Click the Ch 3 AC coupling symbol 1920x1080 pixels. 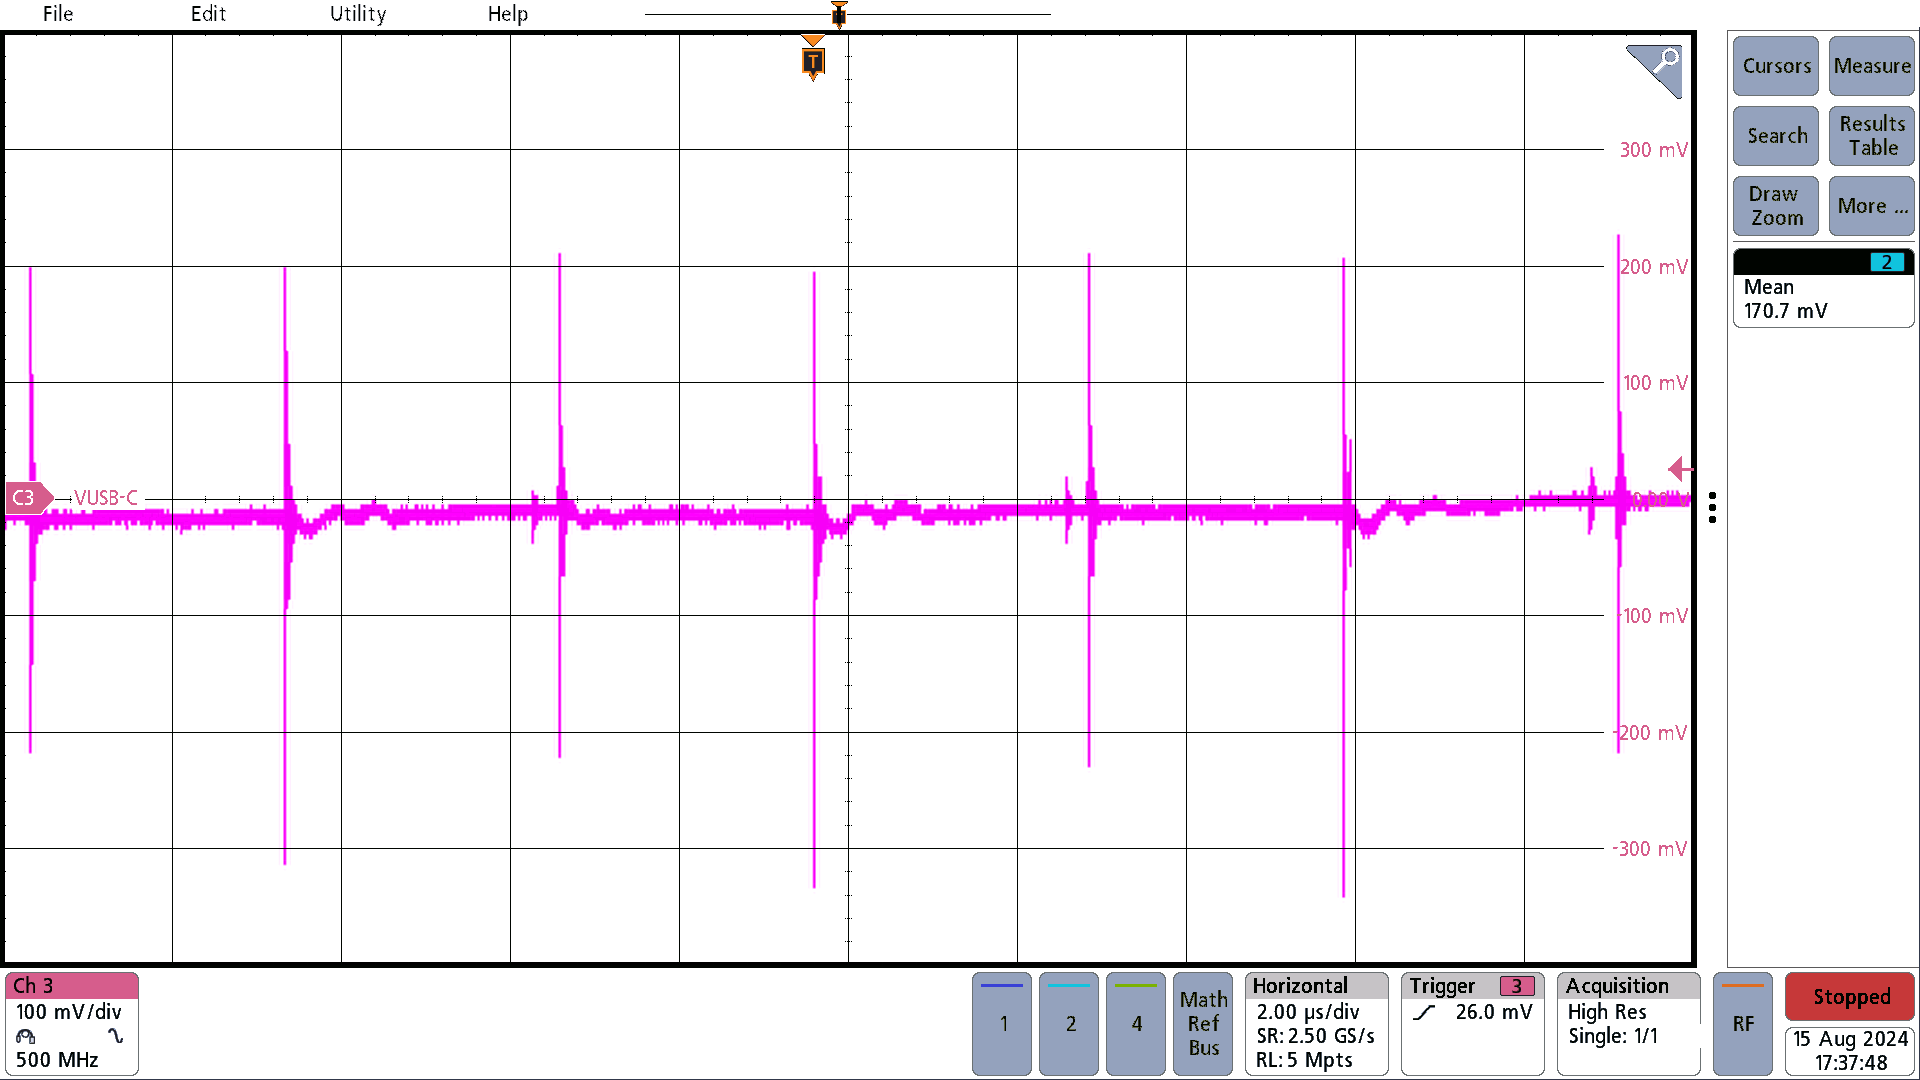tap(116, 1036)
